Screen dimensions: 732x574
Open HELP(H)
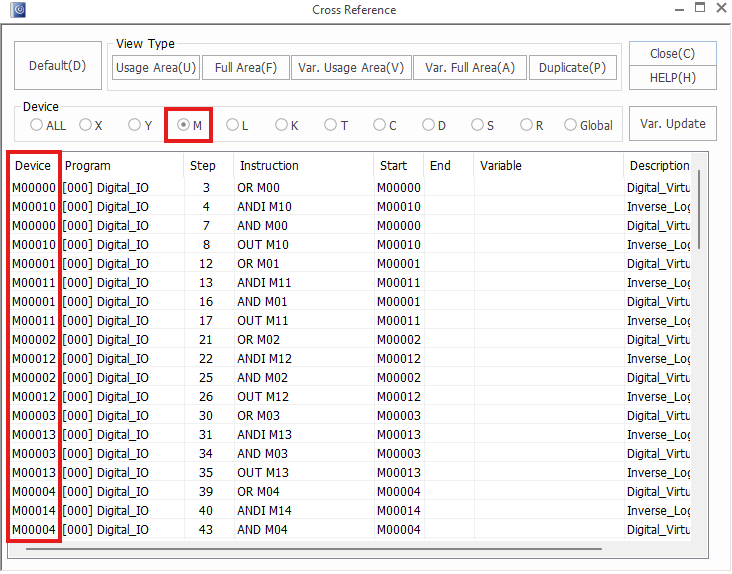tap(673, 78)
